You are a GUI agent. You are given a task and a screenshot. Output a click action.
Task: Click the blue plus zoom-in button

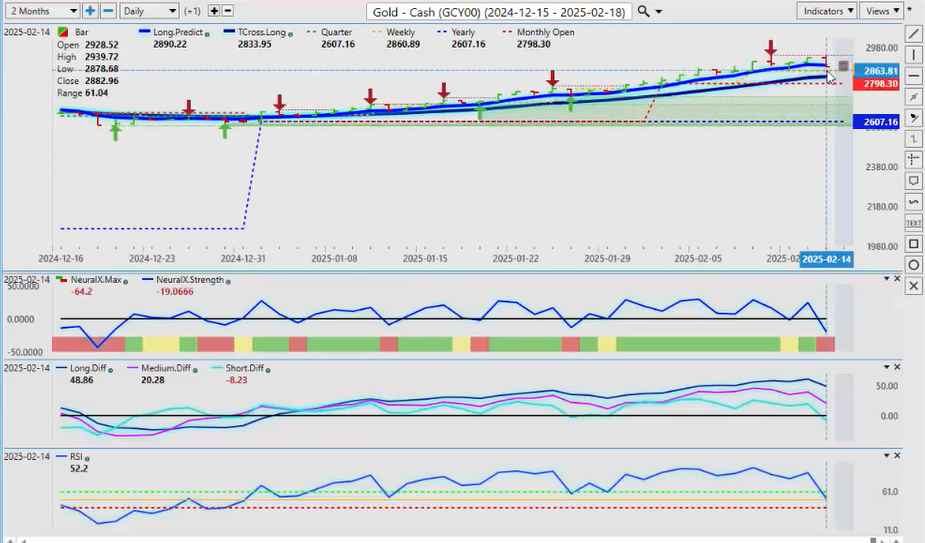[x=90, y=11]
